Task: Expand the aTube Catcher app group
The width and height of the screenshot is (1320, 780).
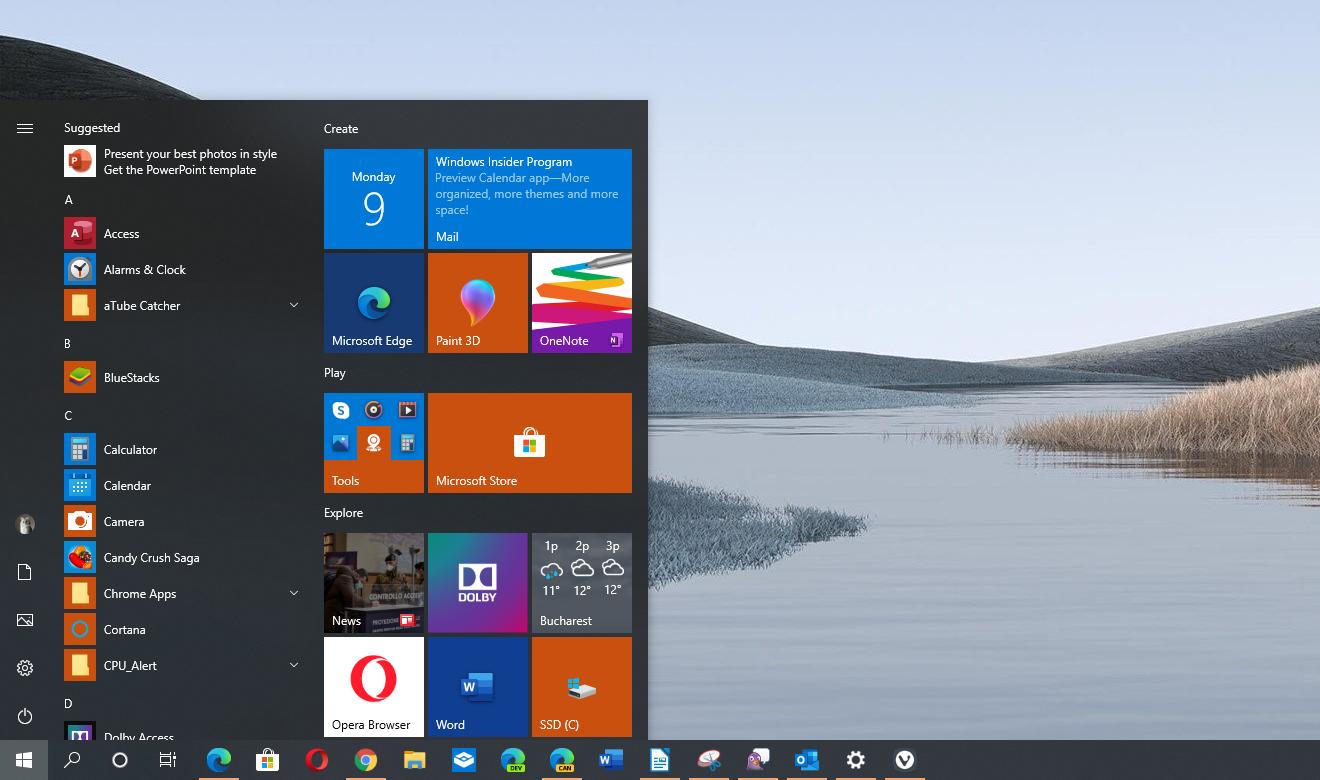Action: (x=293, y=304)
